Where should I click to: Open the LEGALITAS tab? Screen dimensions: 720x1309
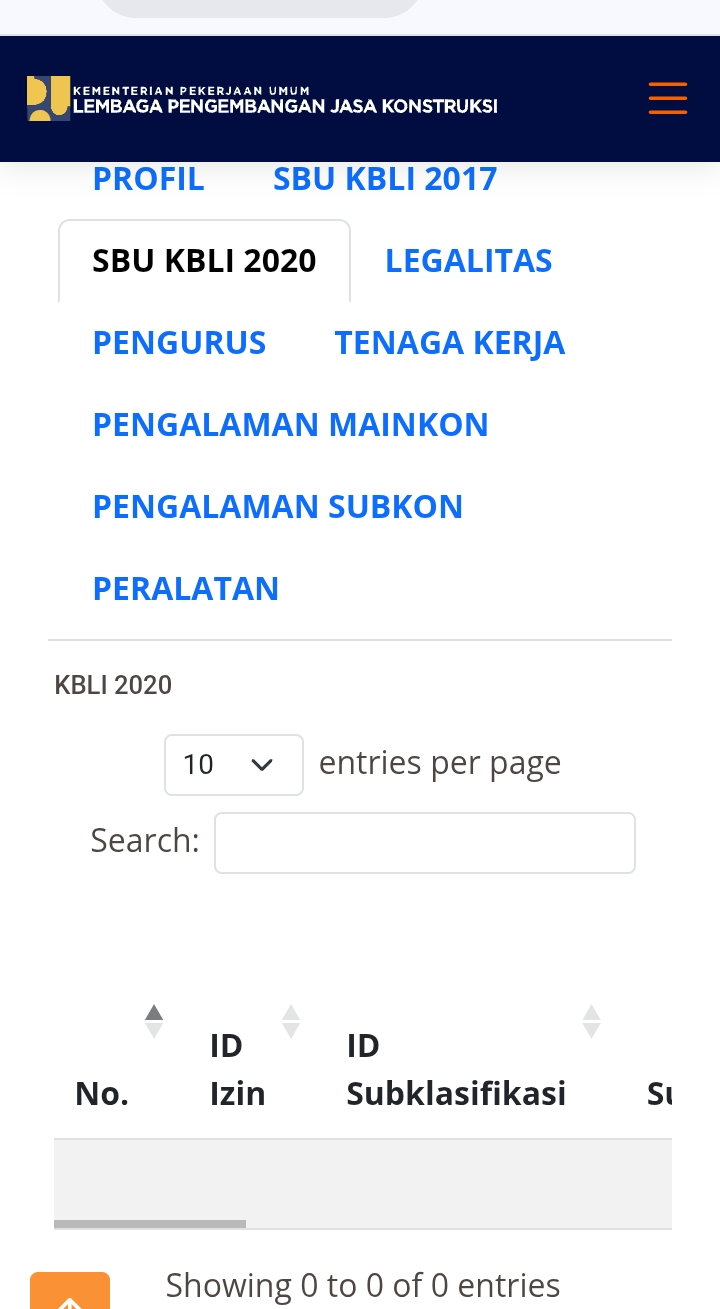tap(469, 261)
